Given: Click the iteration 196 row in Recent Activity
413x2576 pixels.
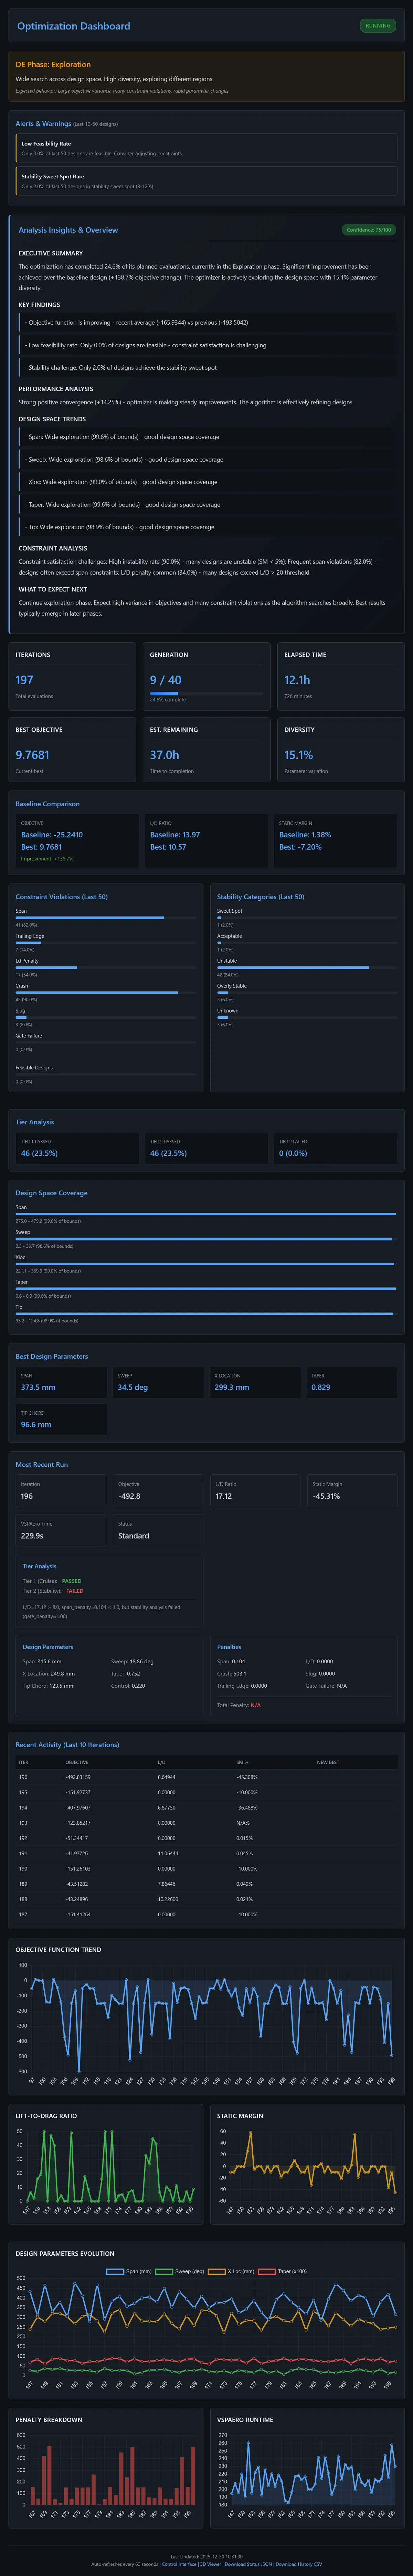Looking at the screenshot, I should pyautogui.click(x=207, y=1777).
